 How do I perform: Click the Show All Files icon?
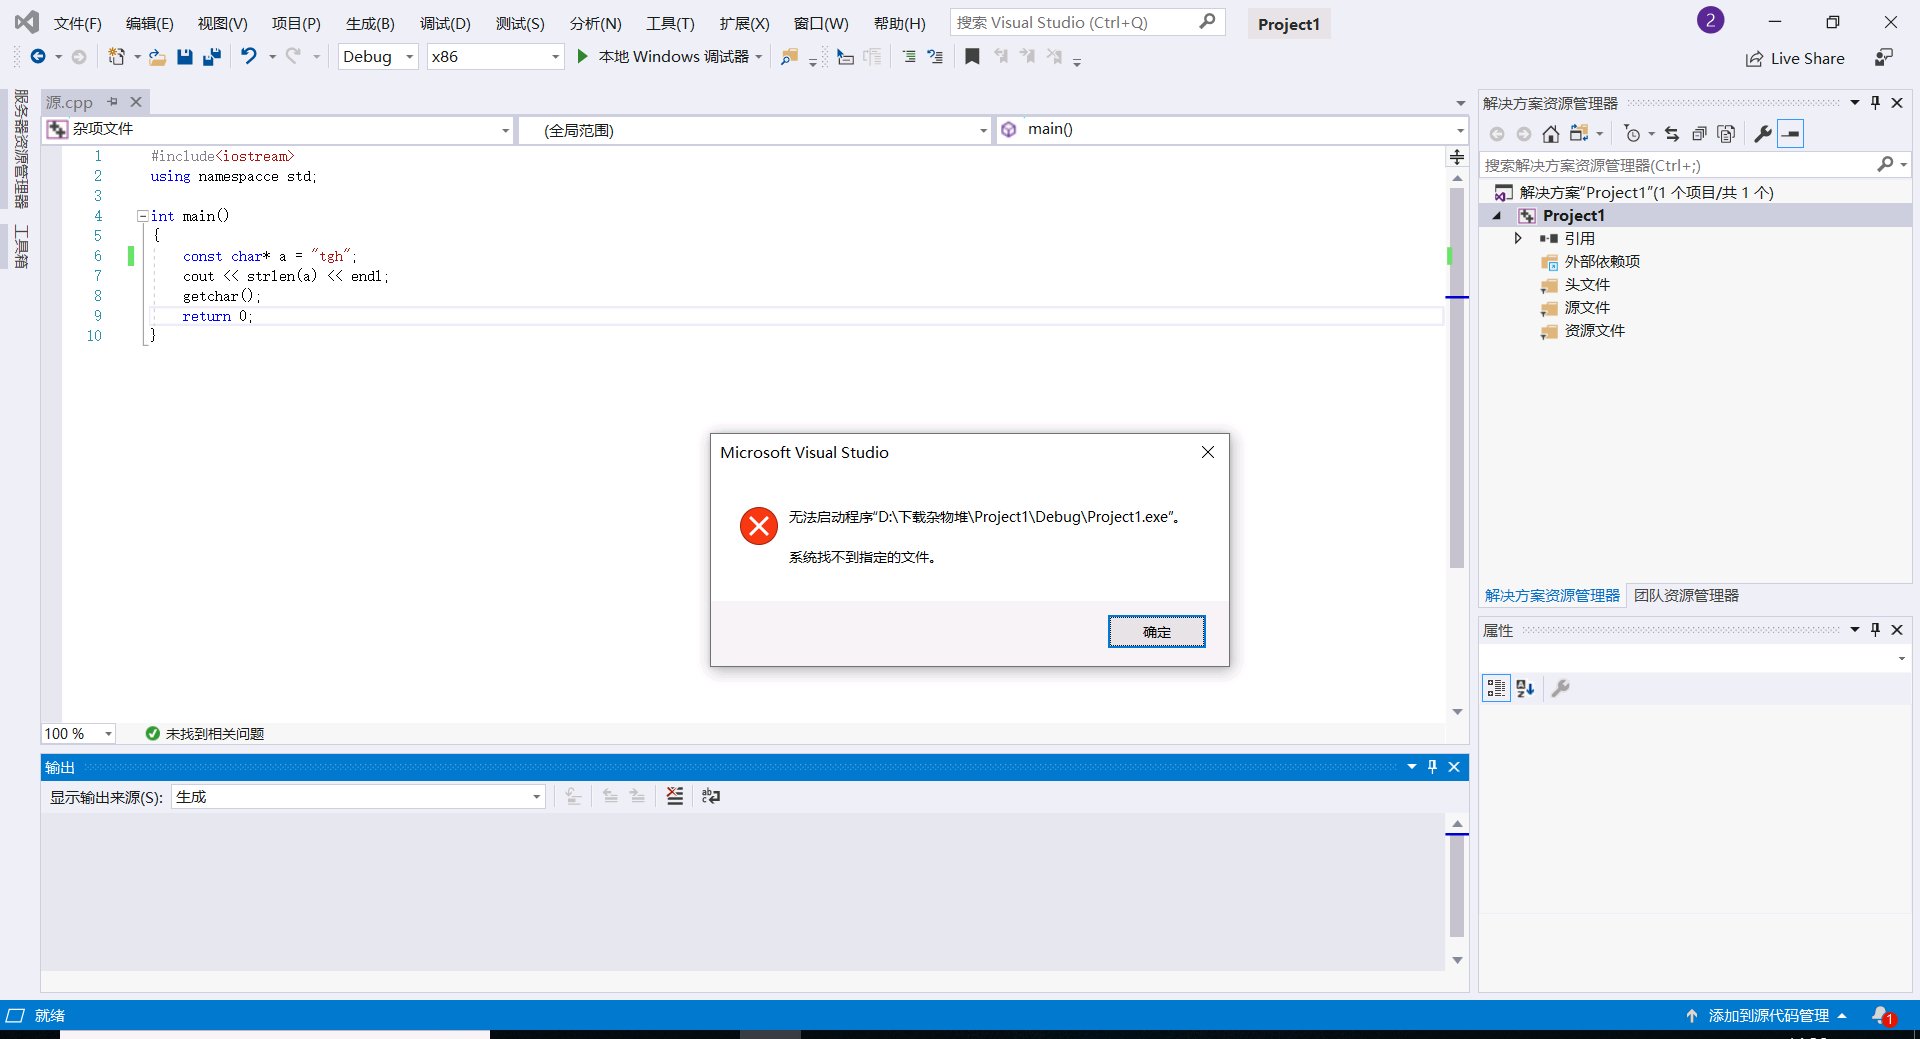tap(1726, 134)
